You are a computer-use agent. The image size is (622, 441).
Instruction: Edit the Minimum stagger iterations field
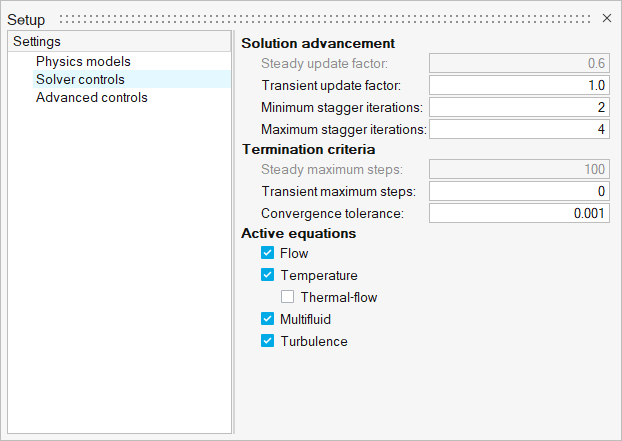pos(519,107)
